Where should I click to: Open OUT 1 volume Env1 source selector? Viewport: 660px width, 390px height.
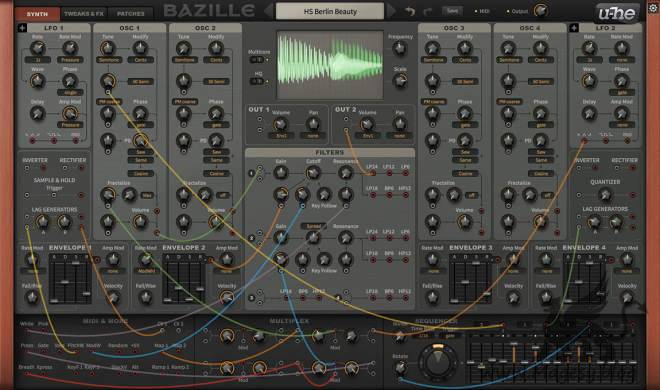click(281, 136)
